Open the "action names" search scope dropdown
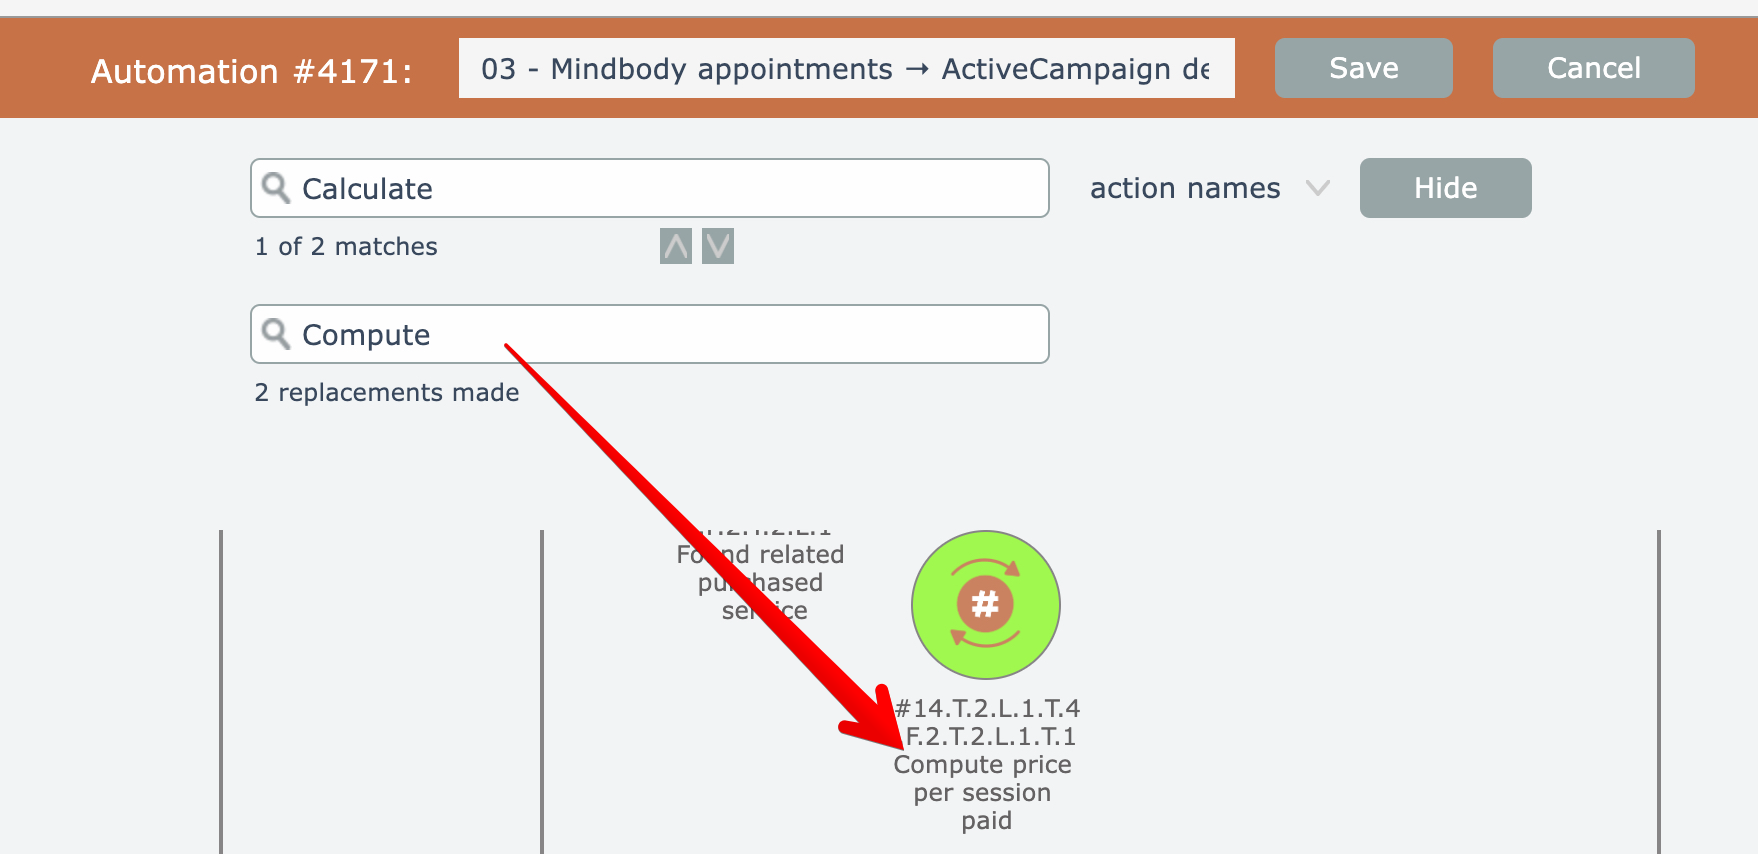The width and height of the screenshot is (1758, 854). click(x=1185, y=188)
